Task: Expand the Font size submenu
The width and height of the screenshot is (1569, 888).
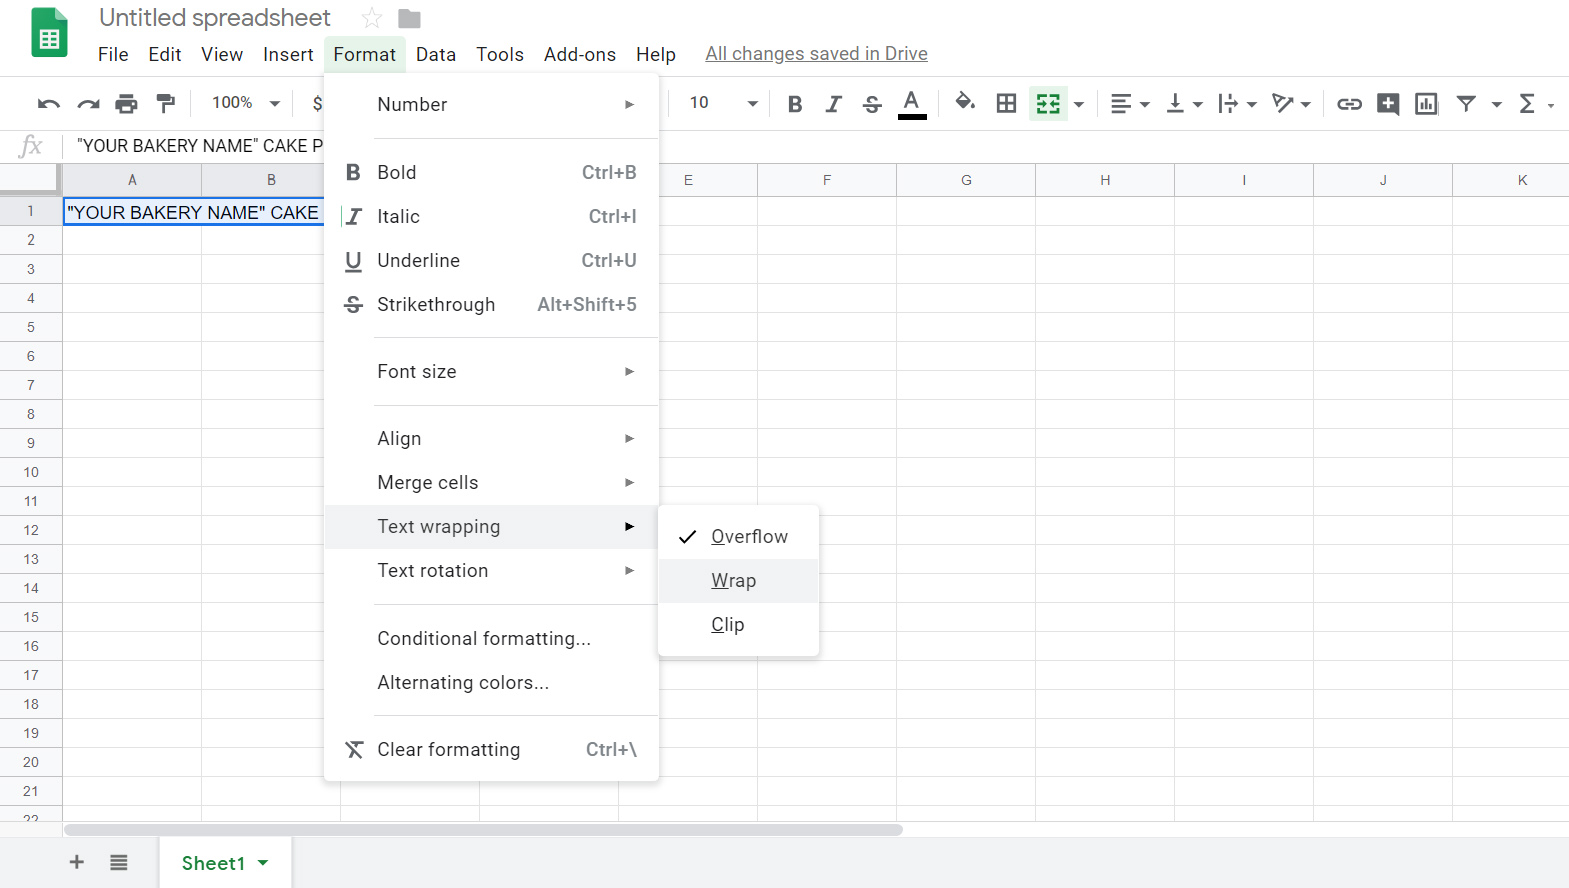Action: [491, 371]
